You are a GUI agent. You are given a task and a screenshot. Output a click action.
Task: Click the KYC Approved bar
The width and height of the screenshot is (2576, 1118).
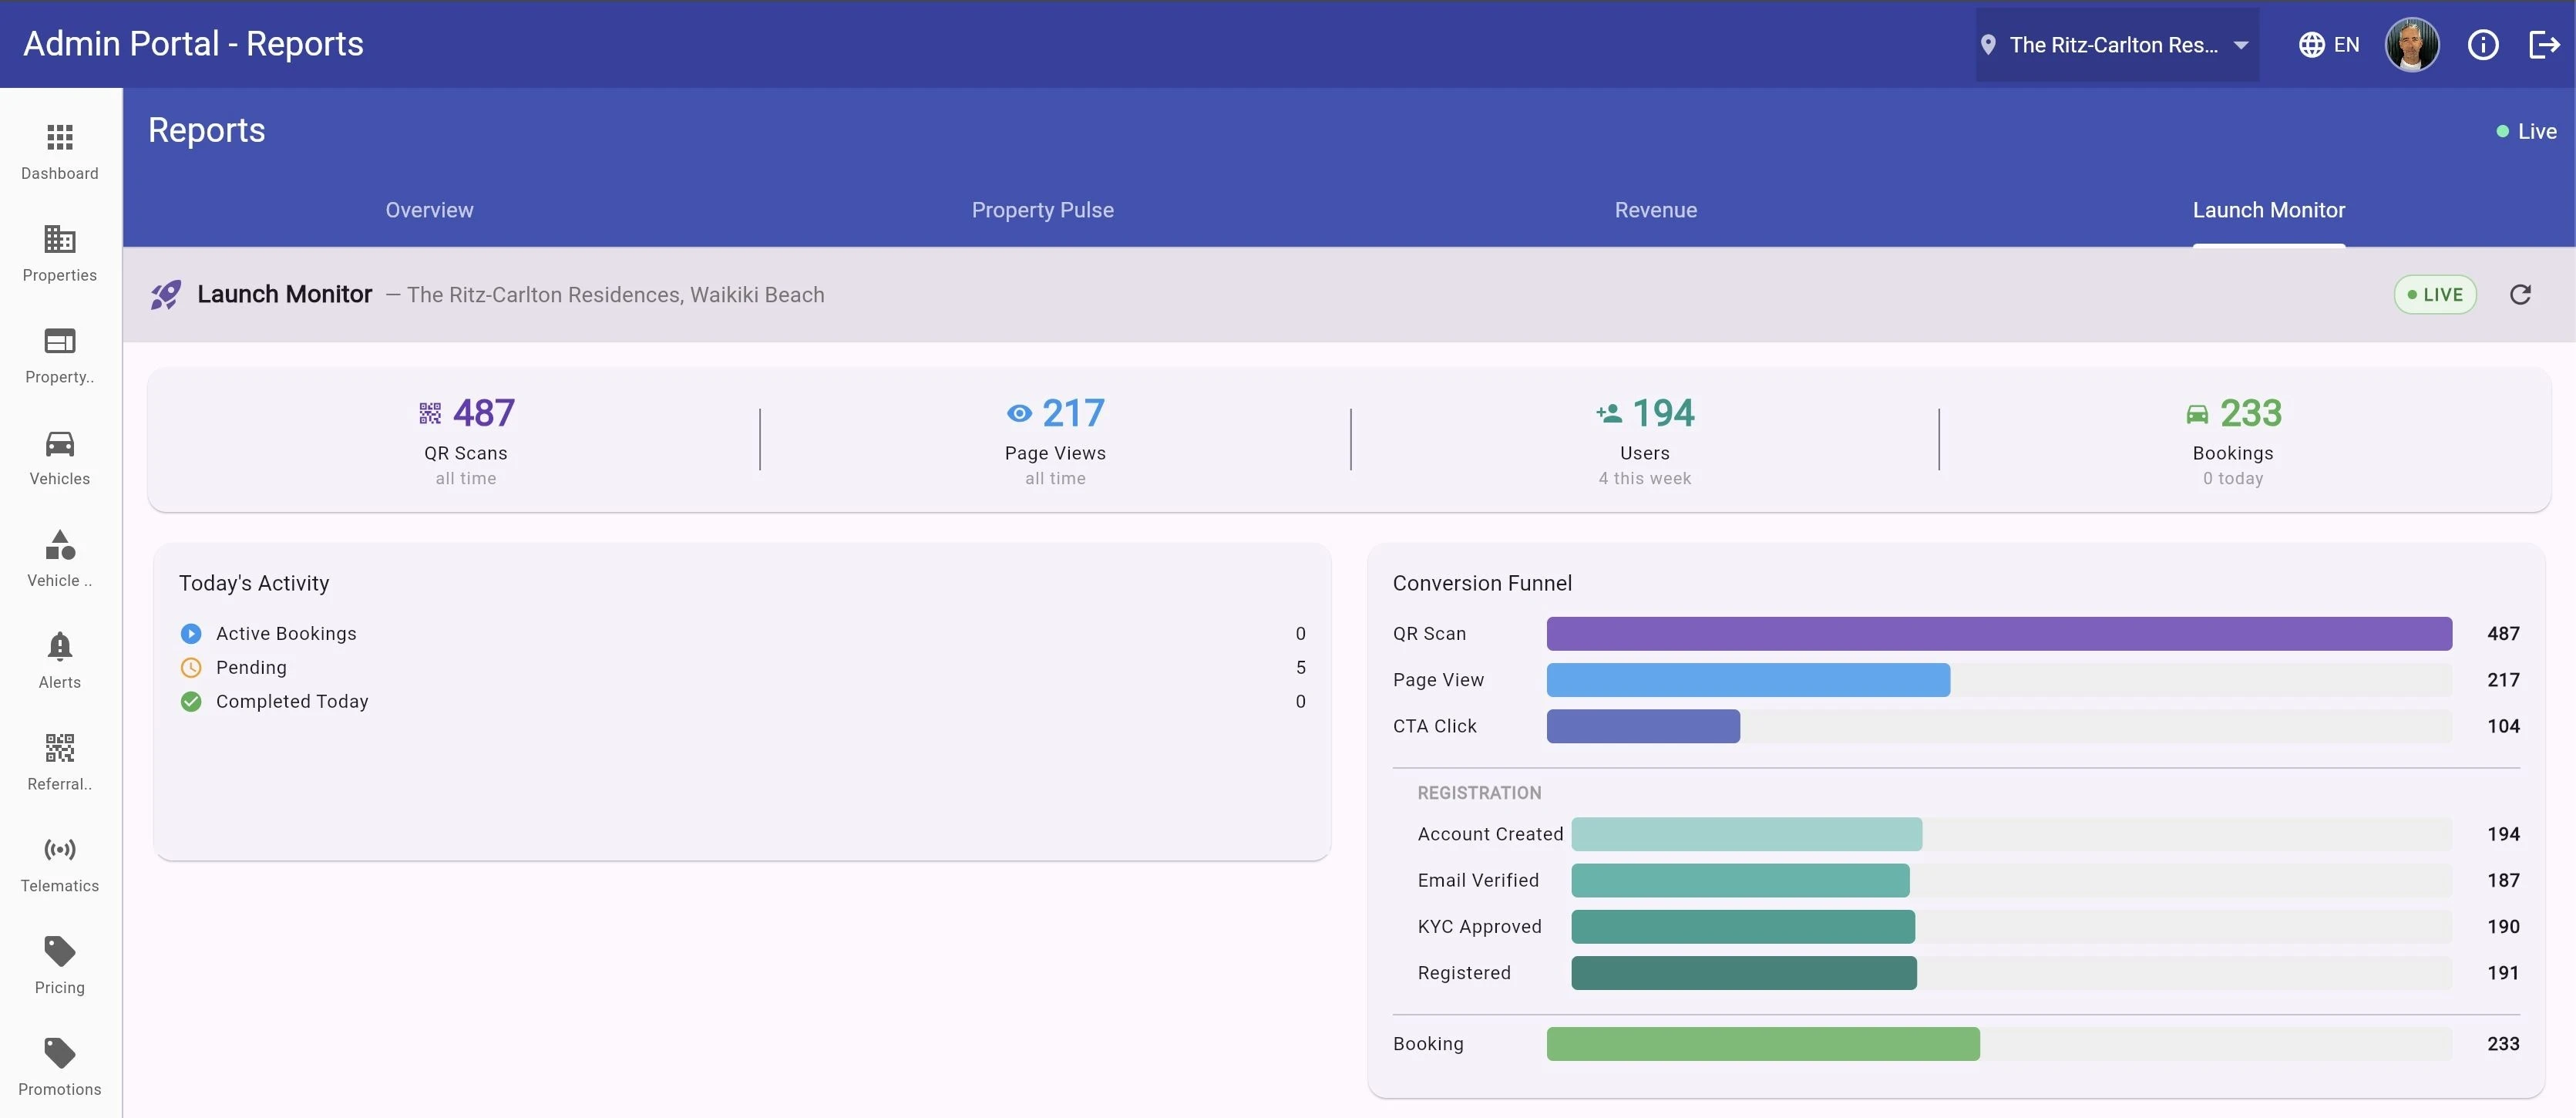click(x=1743, y=927)
